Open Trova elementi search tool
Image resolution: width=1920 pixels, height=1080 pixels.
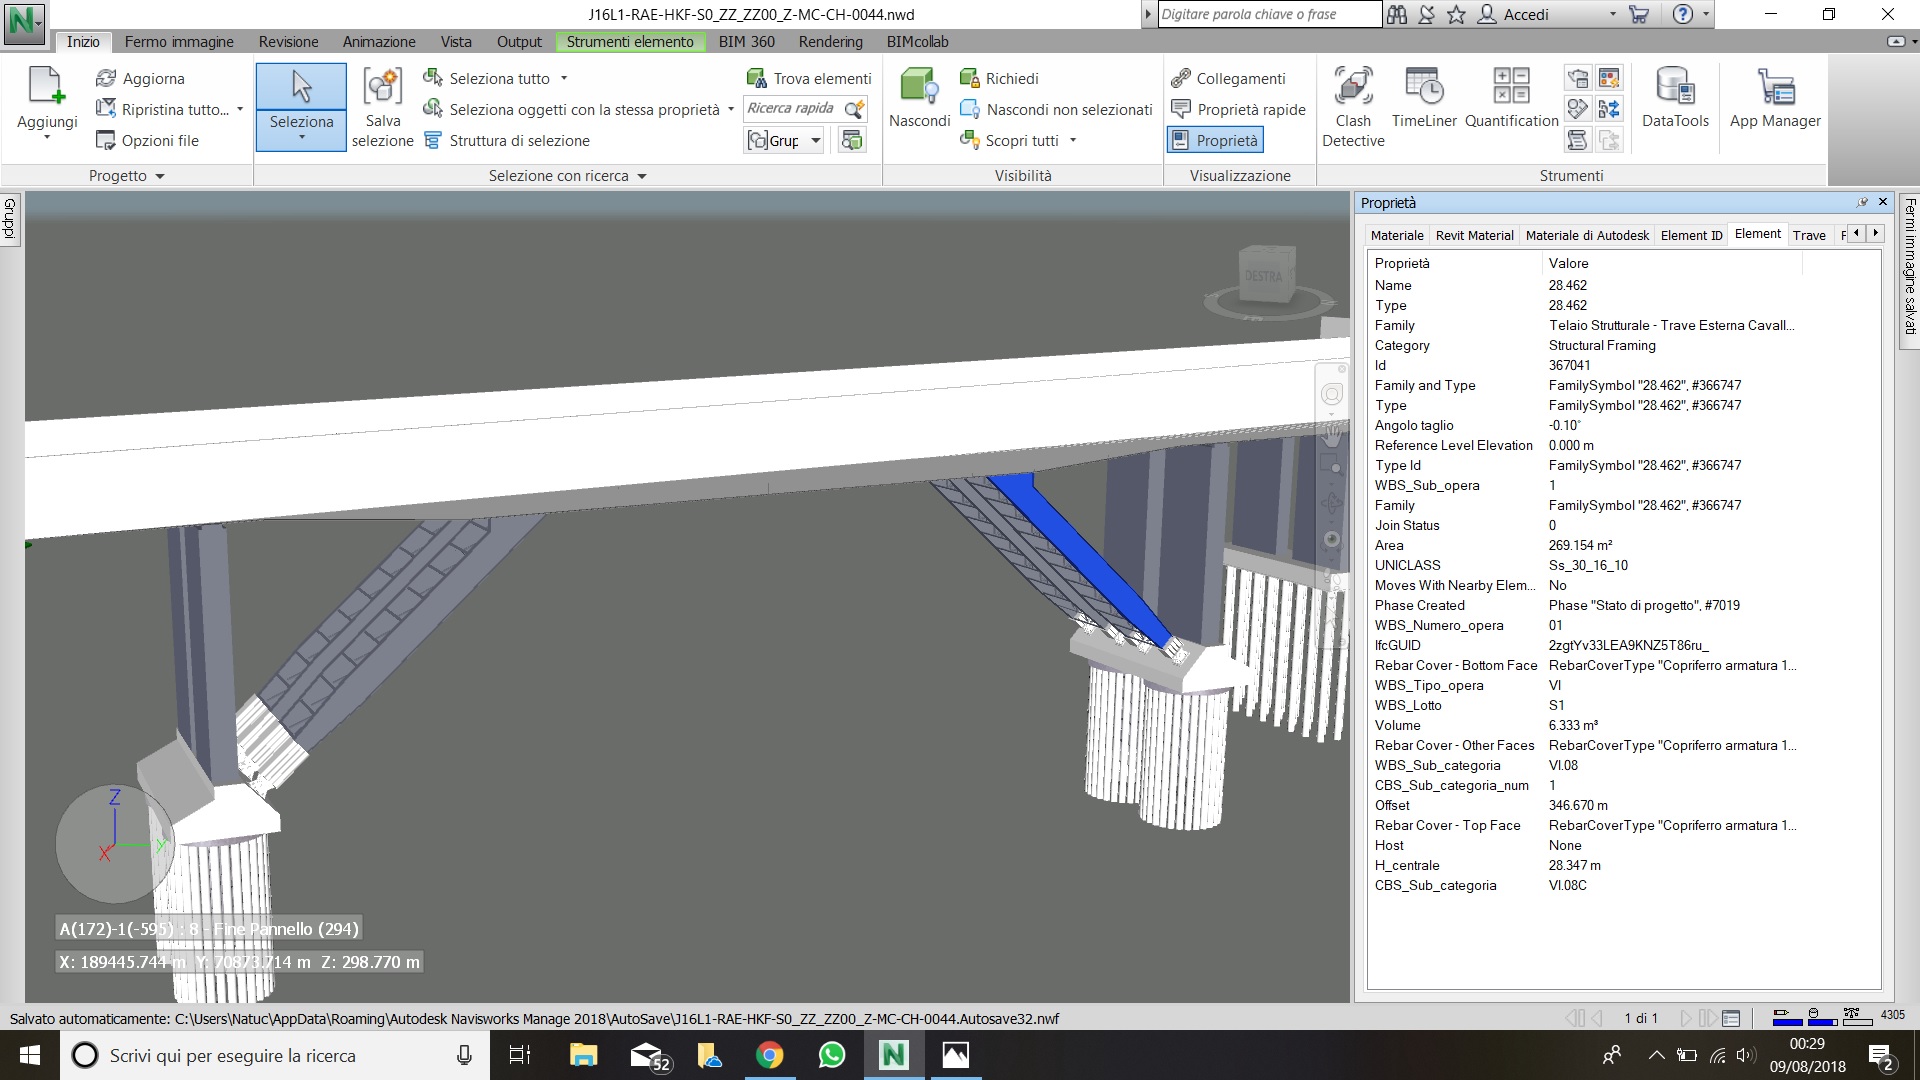click(809, 78)
